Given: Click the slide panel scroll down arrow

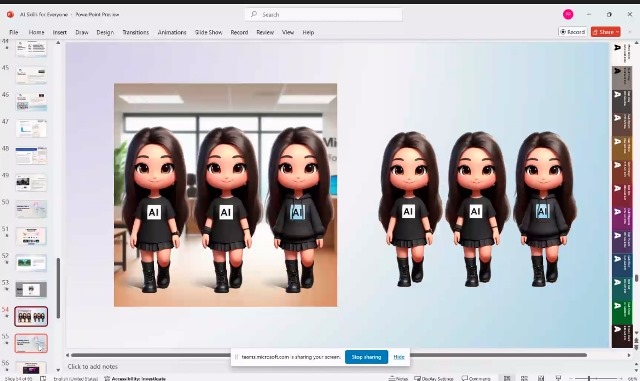Looking at the screenshot, I should (58, 370).
